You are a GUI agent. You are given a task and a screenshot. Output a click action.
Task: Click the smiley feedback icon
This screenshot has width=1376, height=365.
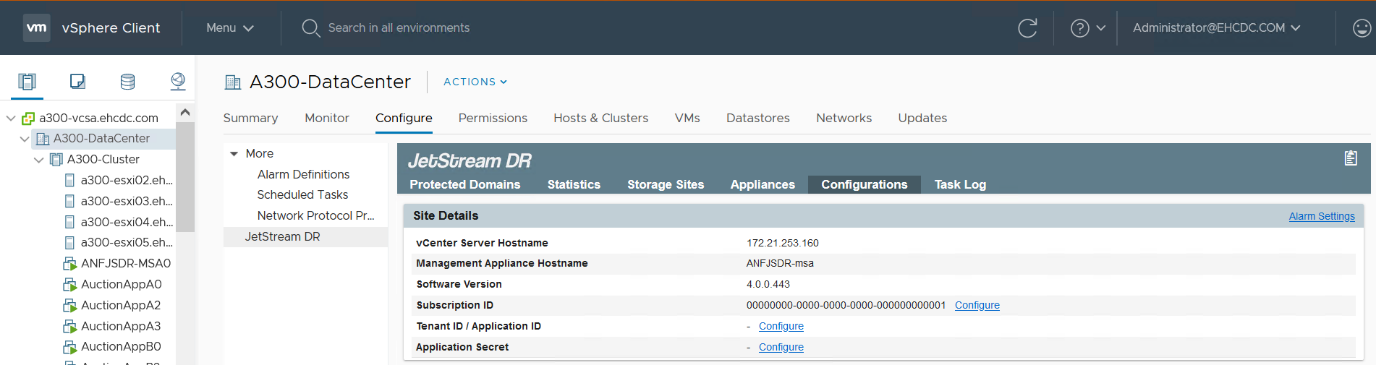(1362, 28)
